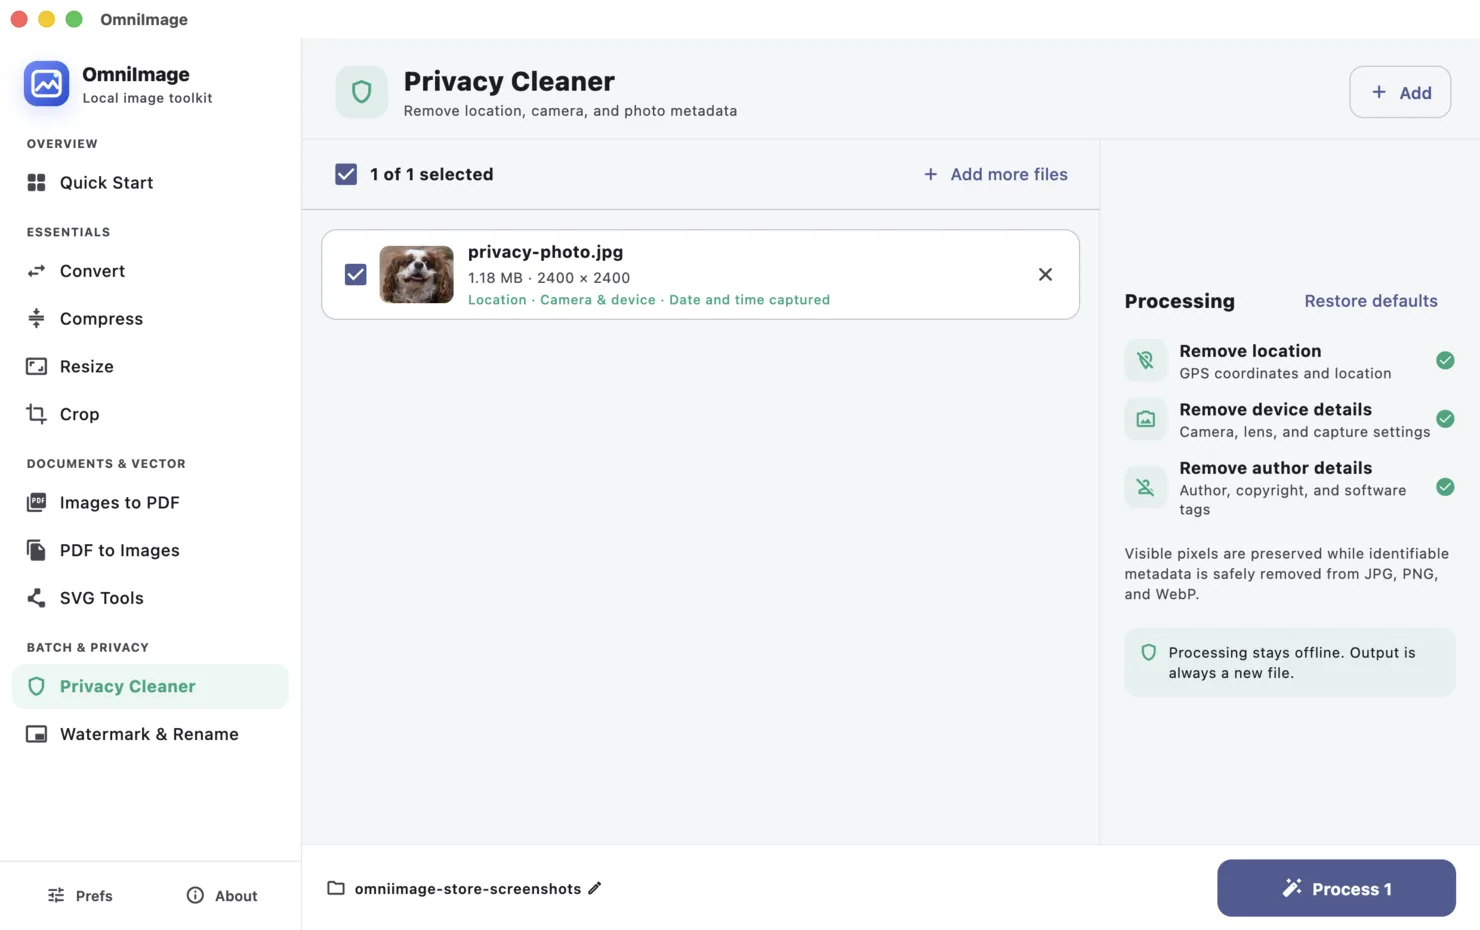Click the Quick Start grid icon
Viewport: 1480px width, 930px height.
coord(37,182)
